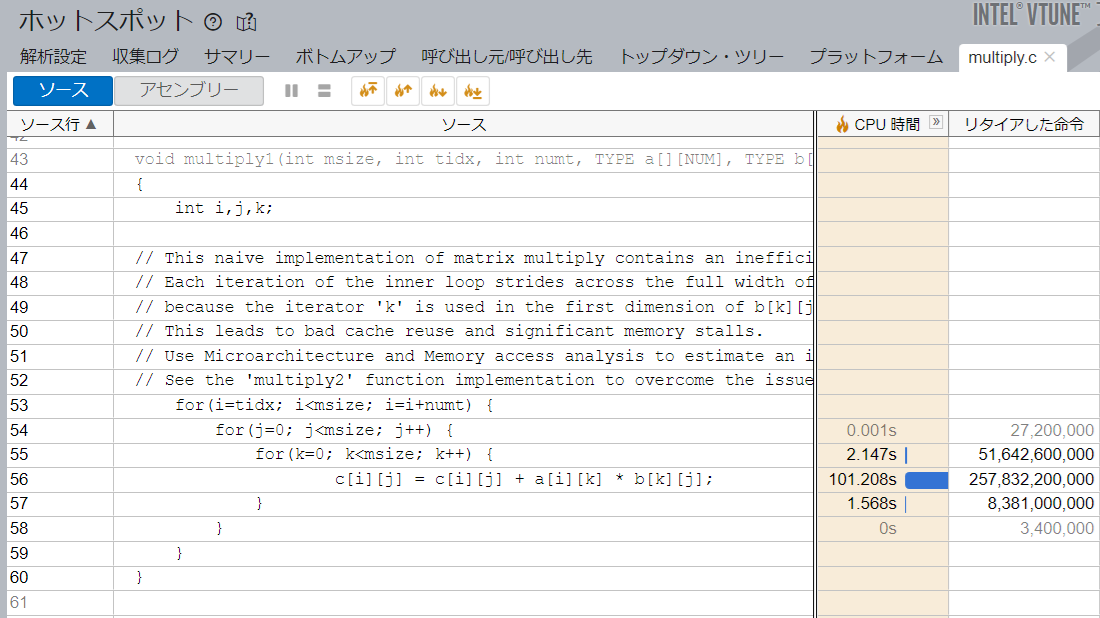This screenshot has width=1100, height=618.
Task: Close the multiply.c tab
Action: click(x=1049, y=57)
